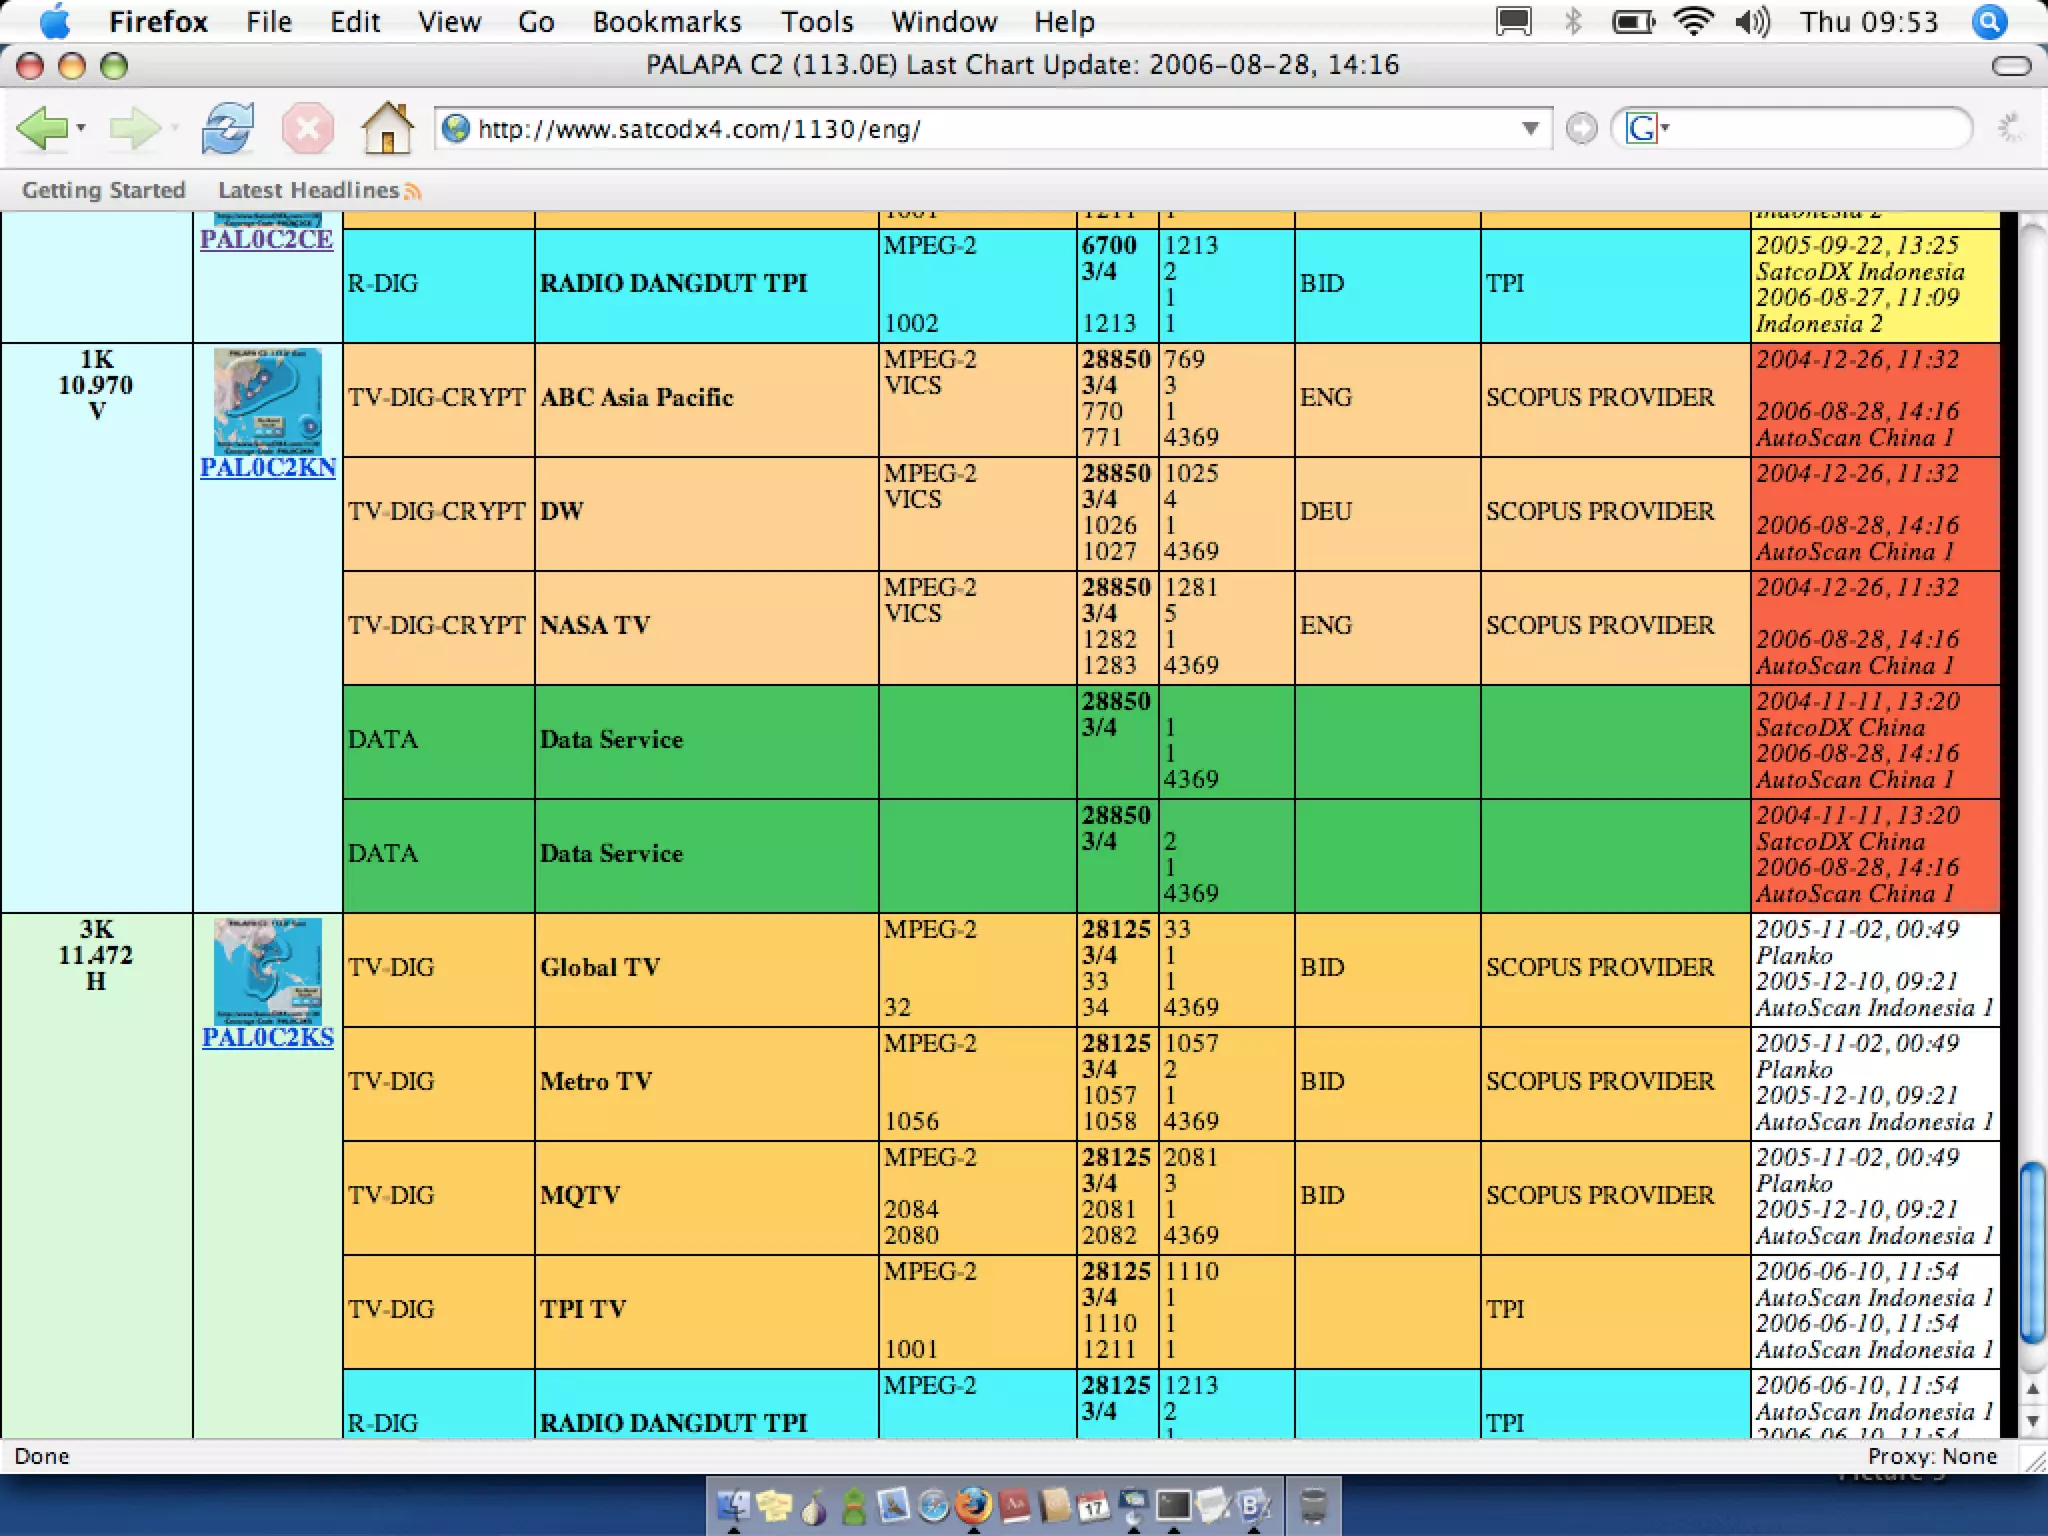
Task: Click the Getting Started bookmark
Action: (x=104, y=190)
